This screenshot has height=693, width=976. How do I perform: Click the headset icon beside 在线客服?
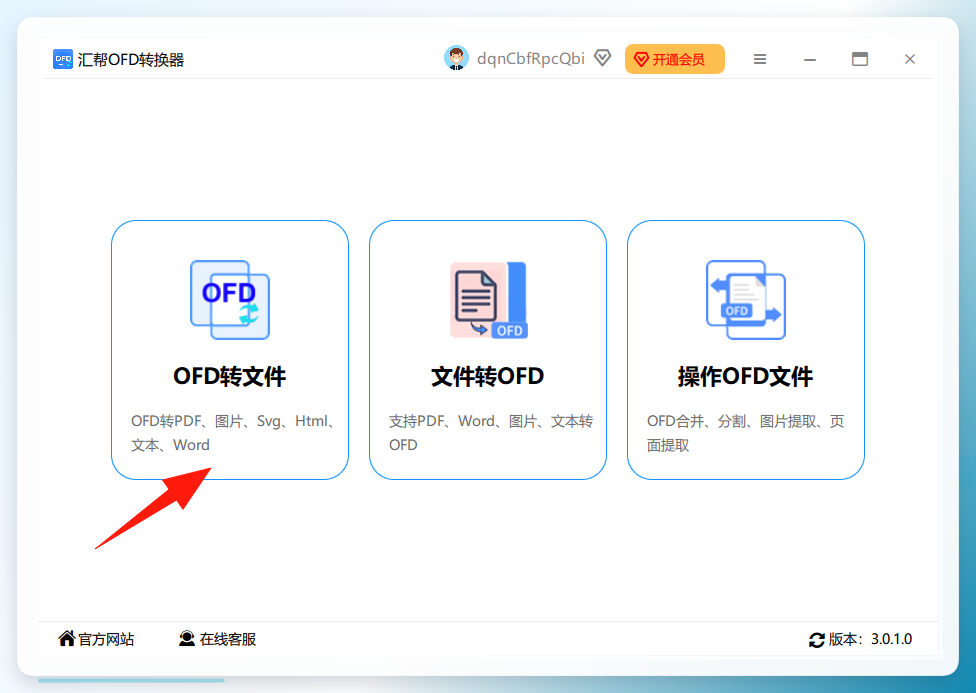pyautogui.click(x=187, y=639)
